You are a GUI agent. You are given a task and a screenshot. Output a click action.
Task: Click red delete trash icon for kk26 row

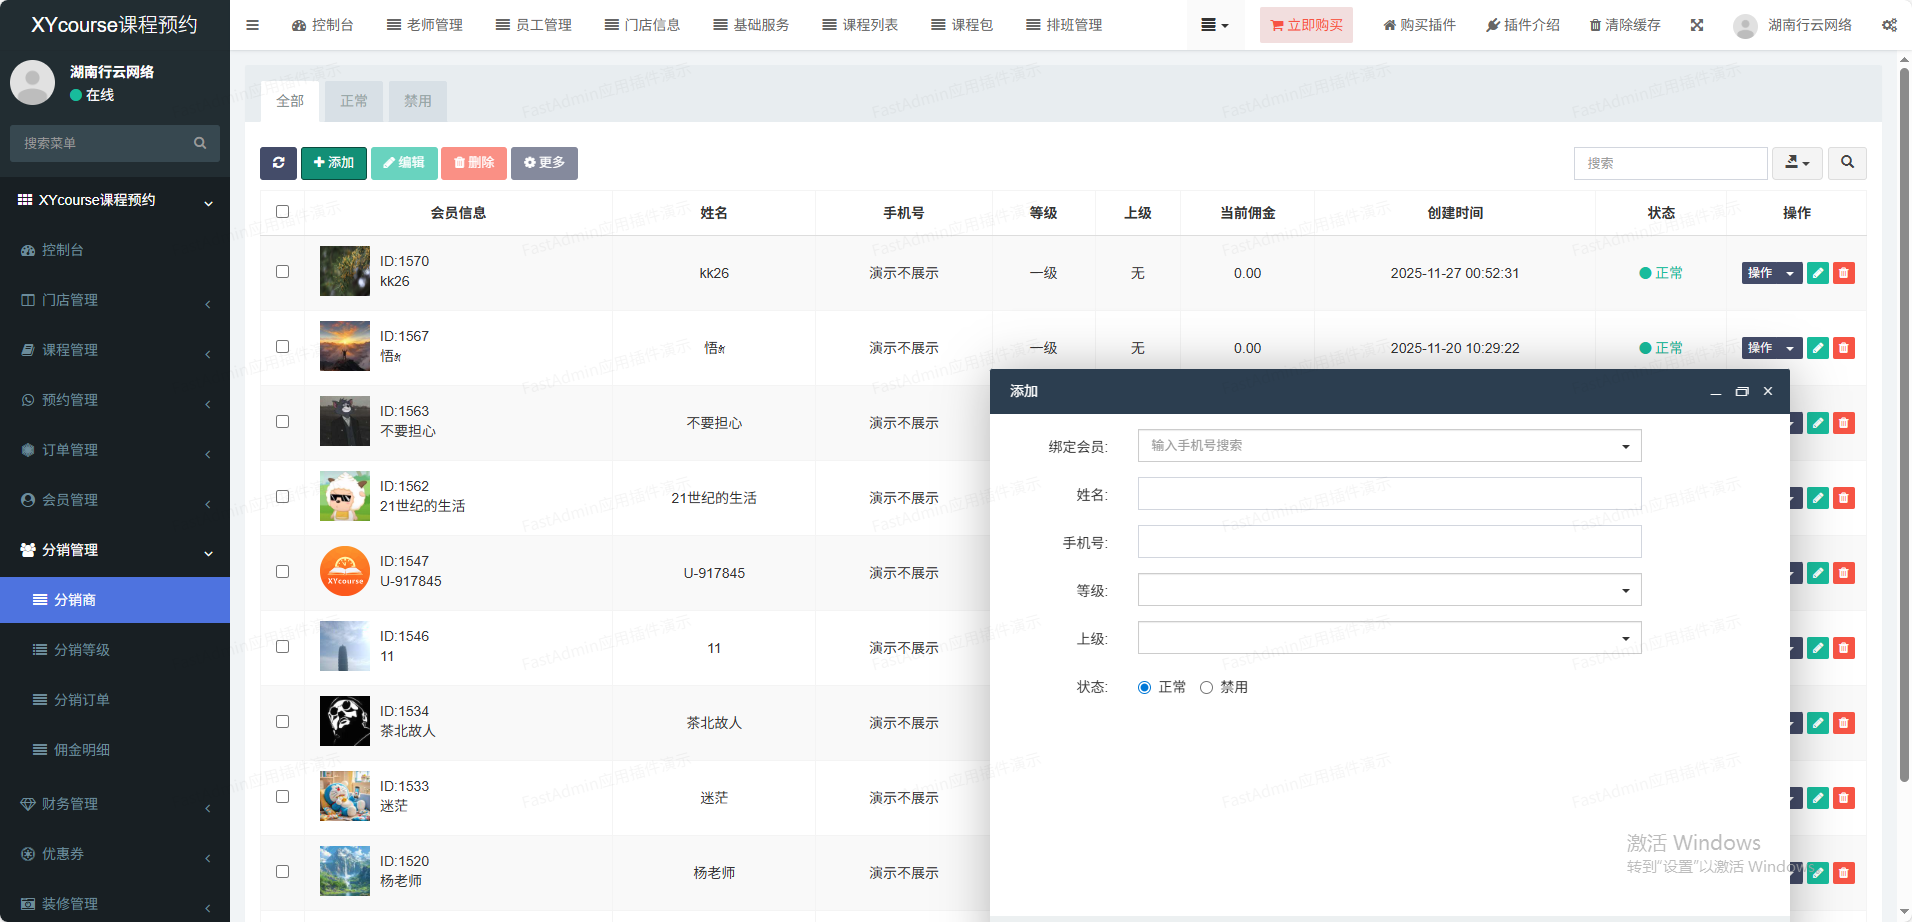(1844, 273)
